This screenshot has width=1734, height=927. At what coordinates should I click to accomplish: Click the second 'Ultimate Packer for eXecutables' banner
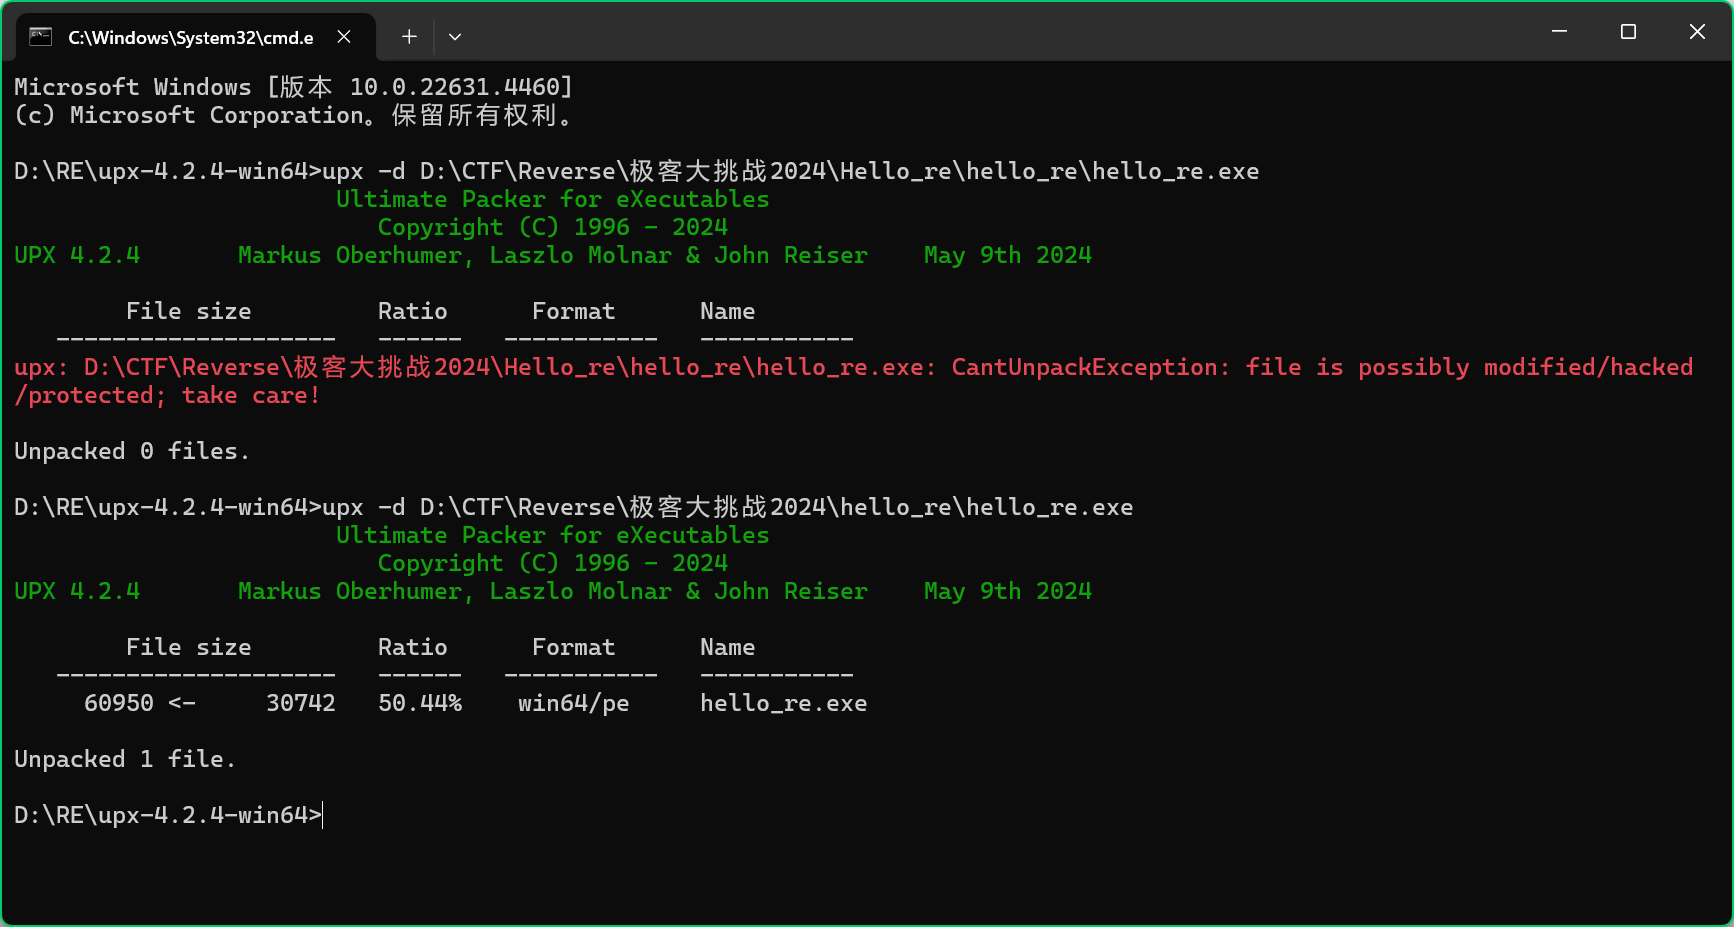(x=552, y=535)
